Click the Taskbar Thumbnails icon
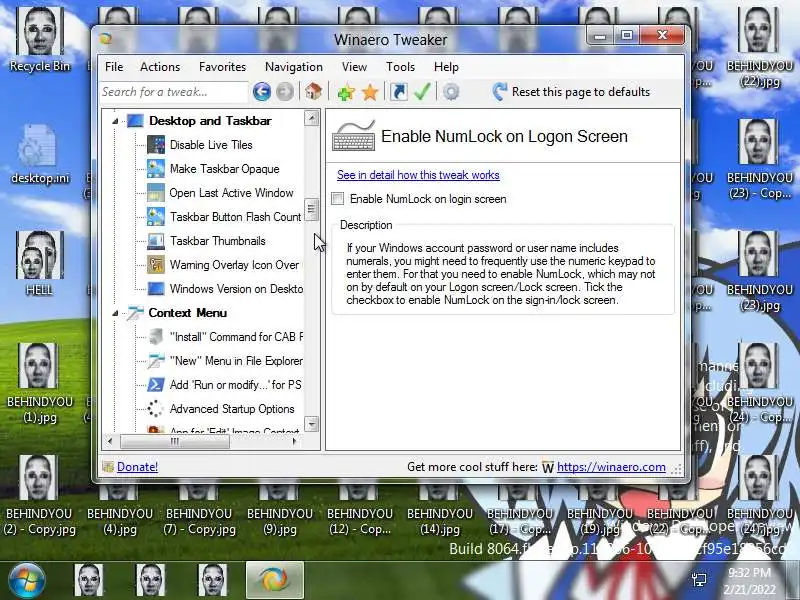Image resolution: width=800 pixels, height=600 pixels. pyautogui.click(x=156, y=241)
